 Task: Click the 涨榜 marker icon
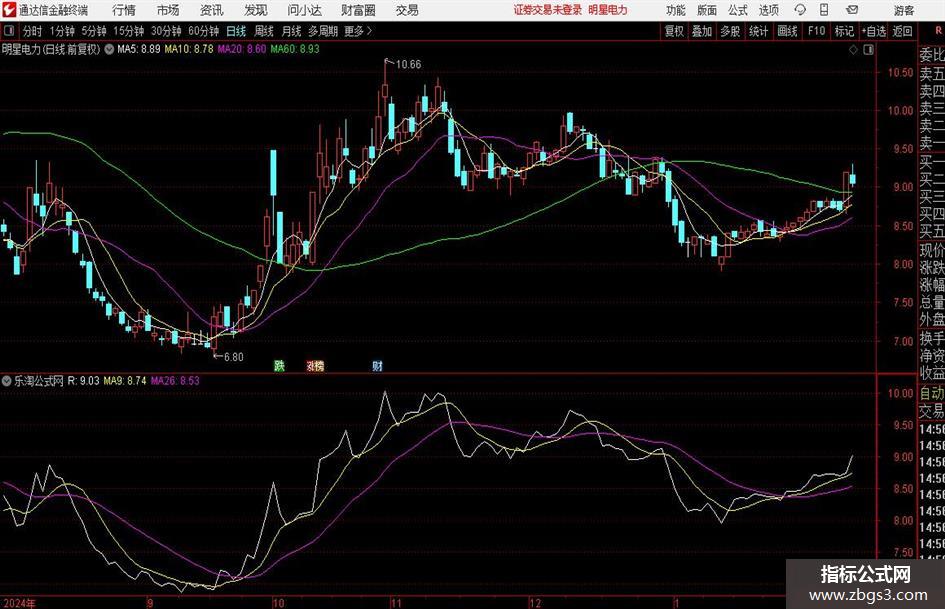coord(315,365)
